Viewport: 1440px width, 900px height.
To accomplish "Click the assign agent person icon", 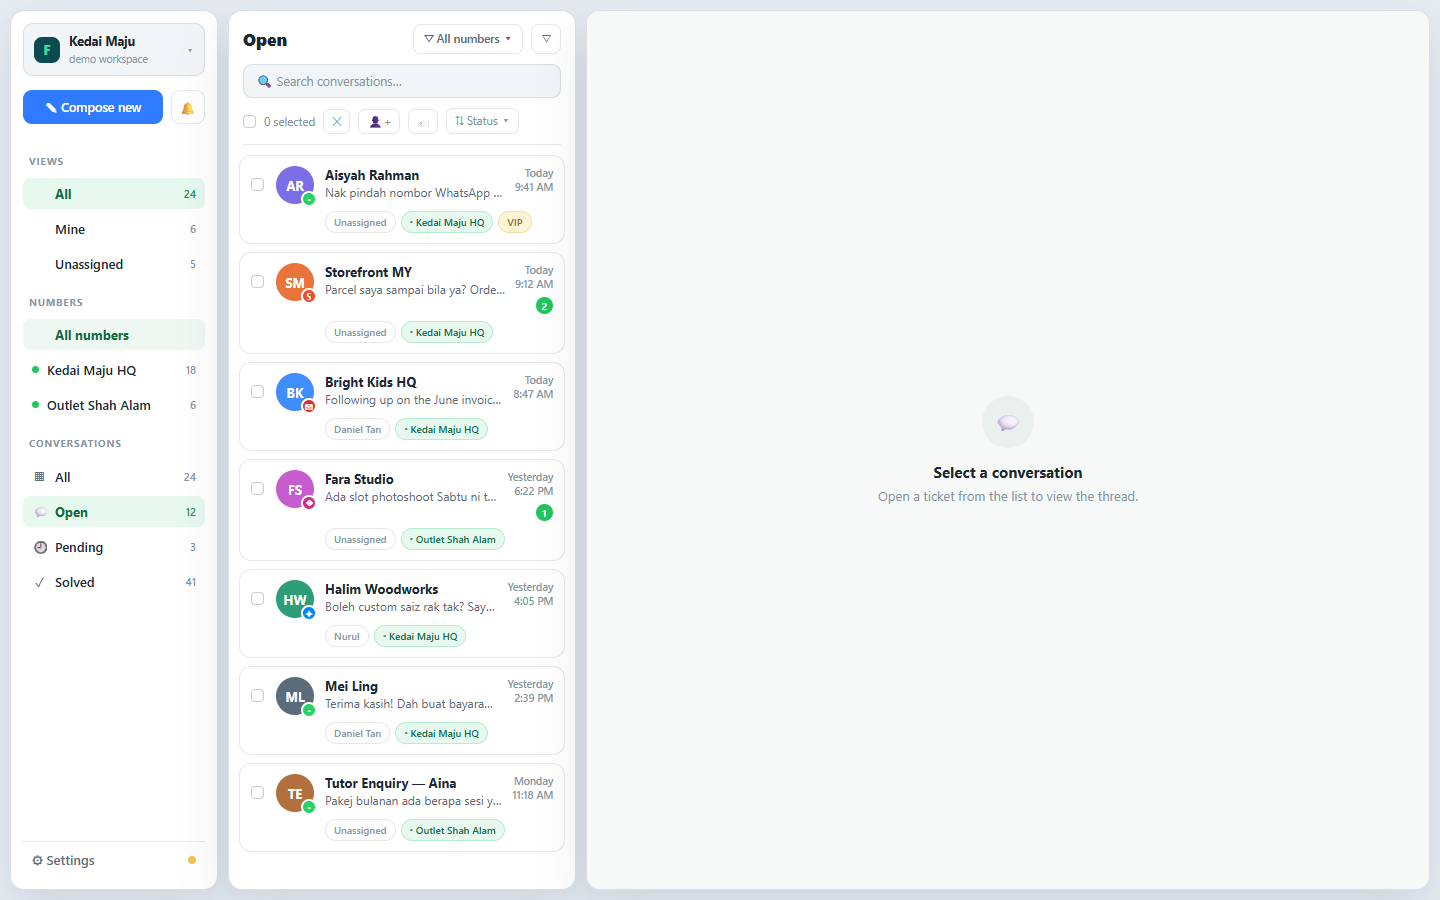I will click(x=379, y=121).
